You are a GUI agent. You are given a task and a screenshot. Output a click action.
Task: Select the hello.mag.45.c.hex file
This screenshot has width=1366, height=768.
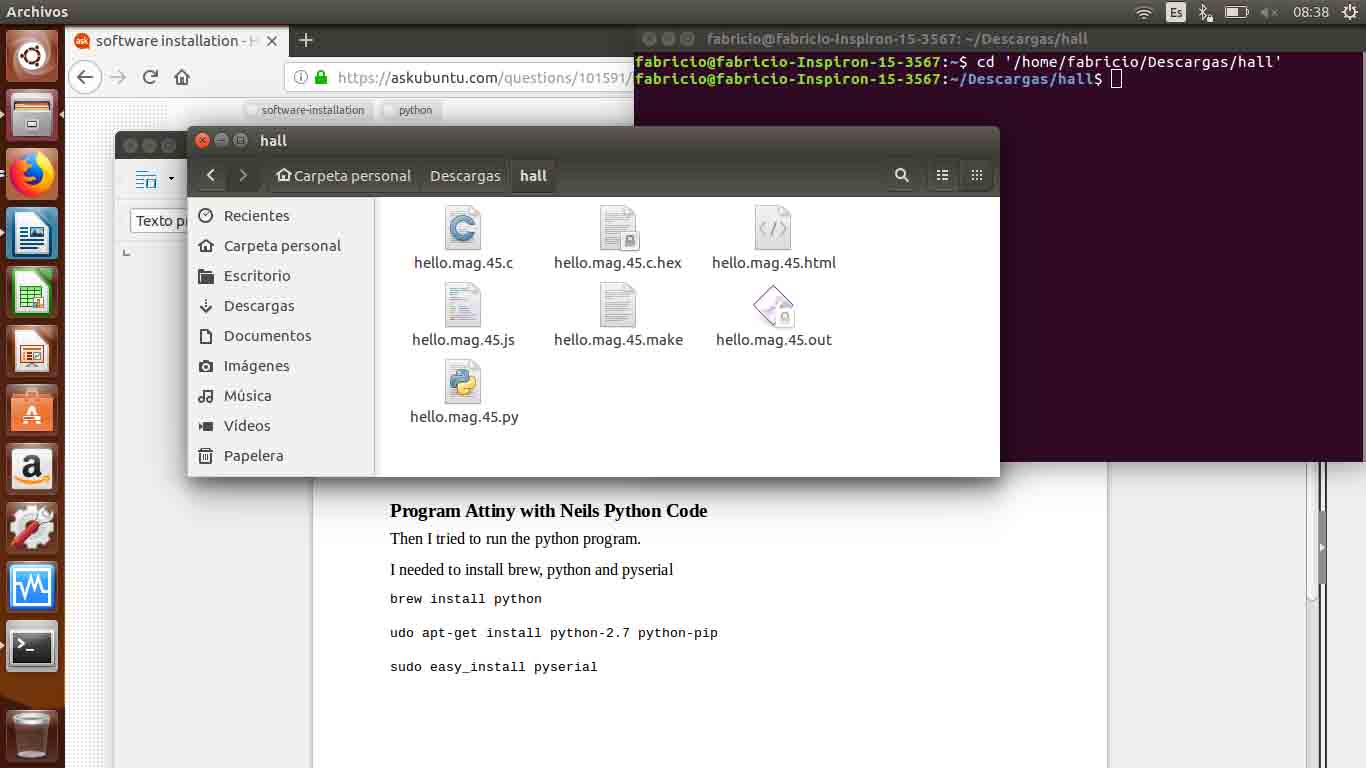point(618,238)
